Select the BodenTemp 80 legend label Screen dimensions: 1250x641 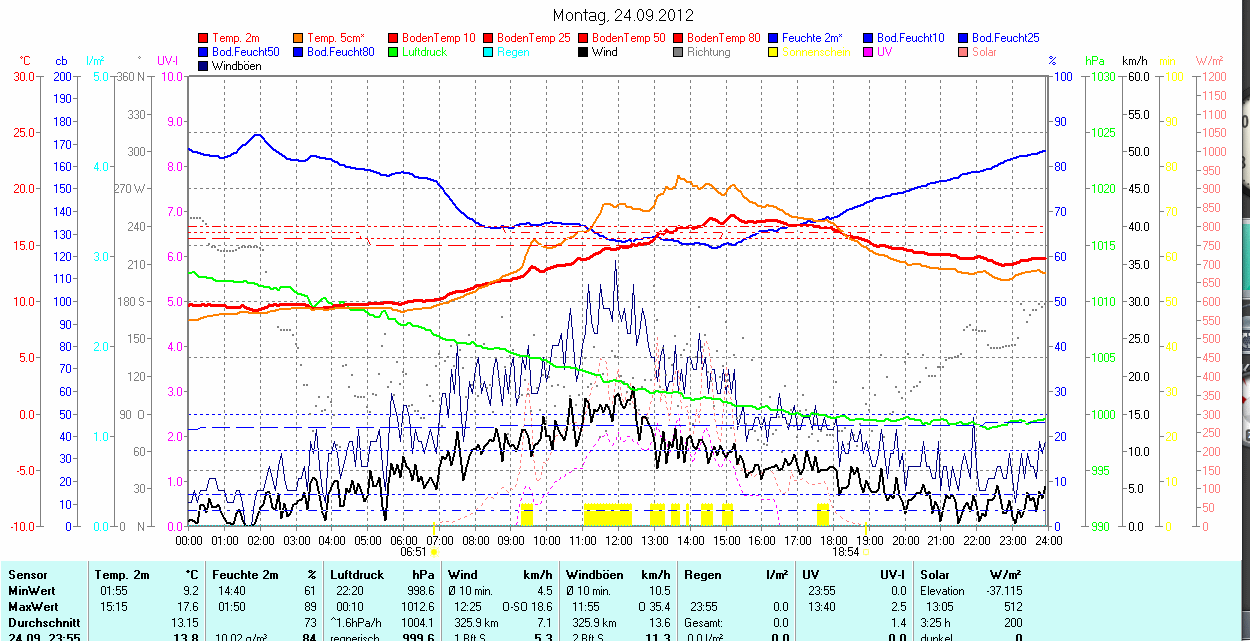click(724, 38)
